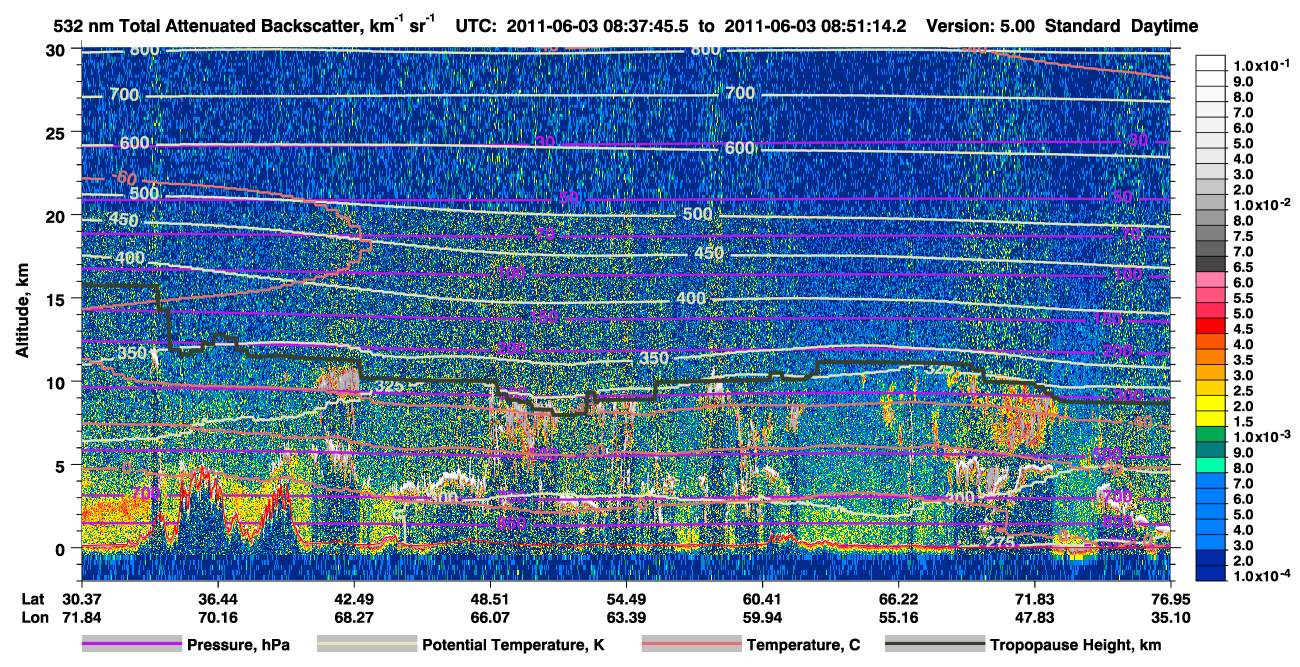Click latitude value 76.95

pyautogui.click(x=1172, y=598)
